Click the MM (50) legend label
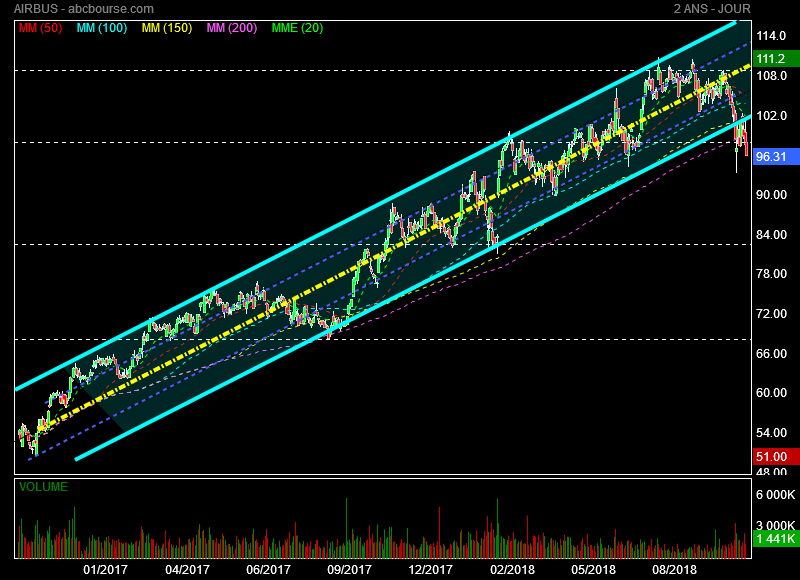 pyautogui.click(x=40, y=28)
